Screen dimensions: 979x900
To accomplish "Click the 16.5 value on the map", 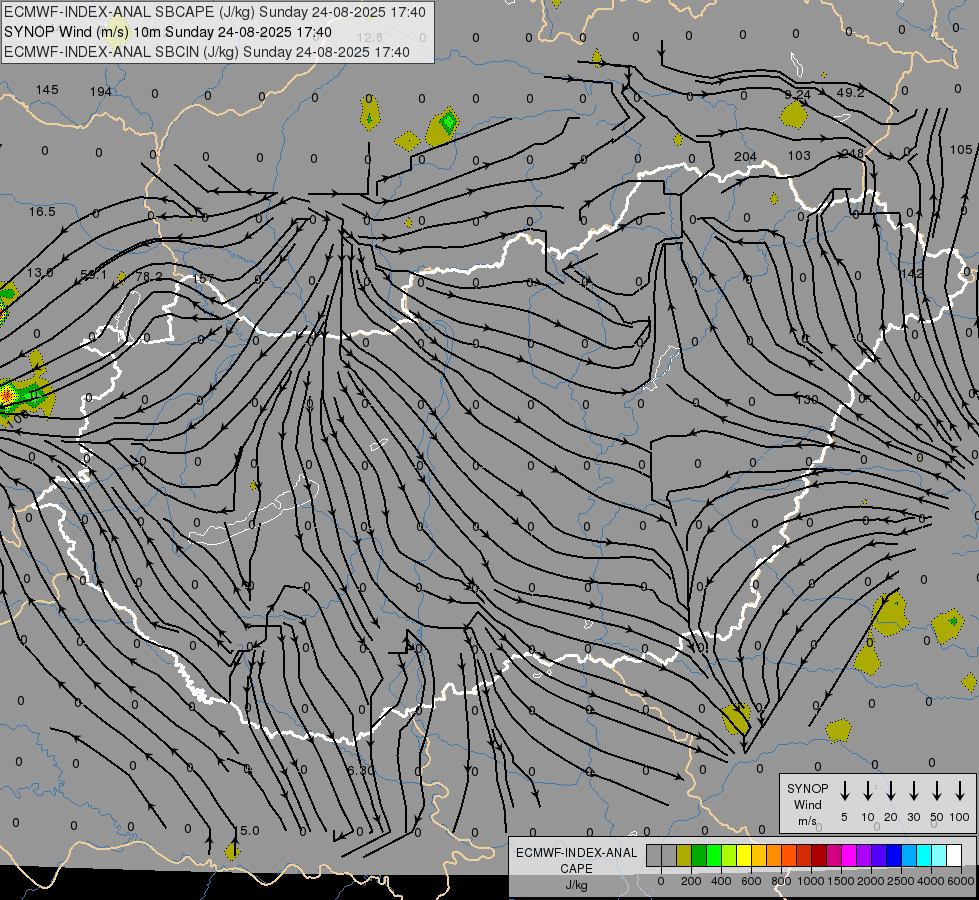I will [42, 212].
